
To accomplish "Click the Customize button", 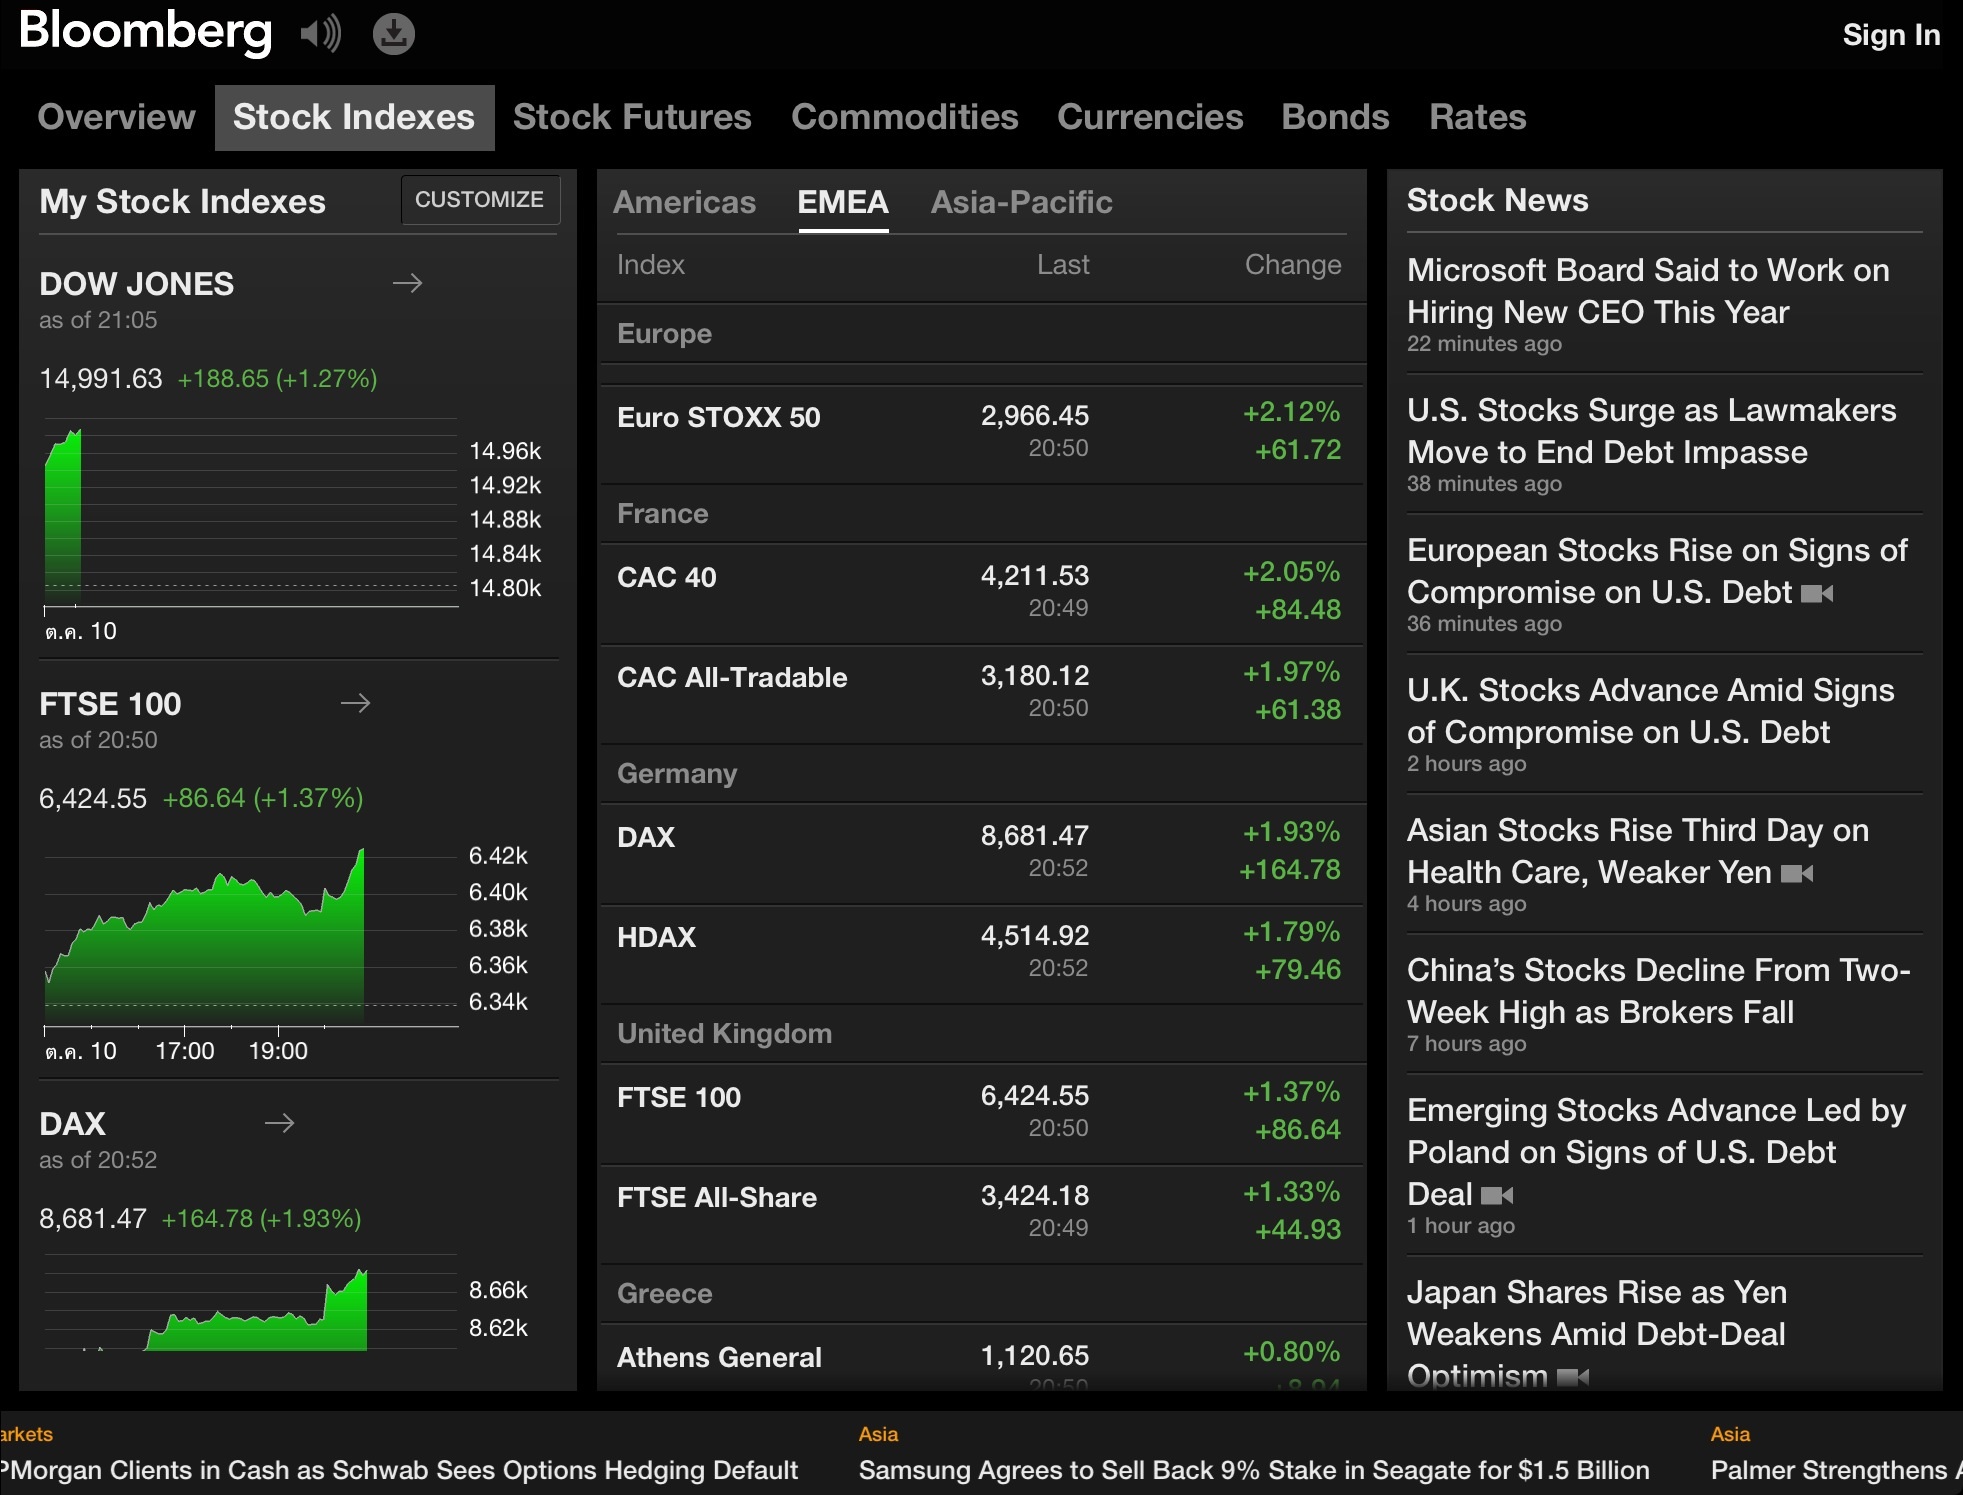I will [480, 199].
